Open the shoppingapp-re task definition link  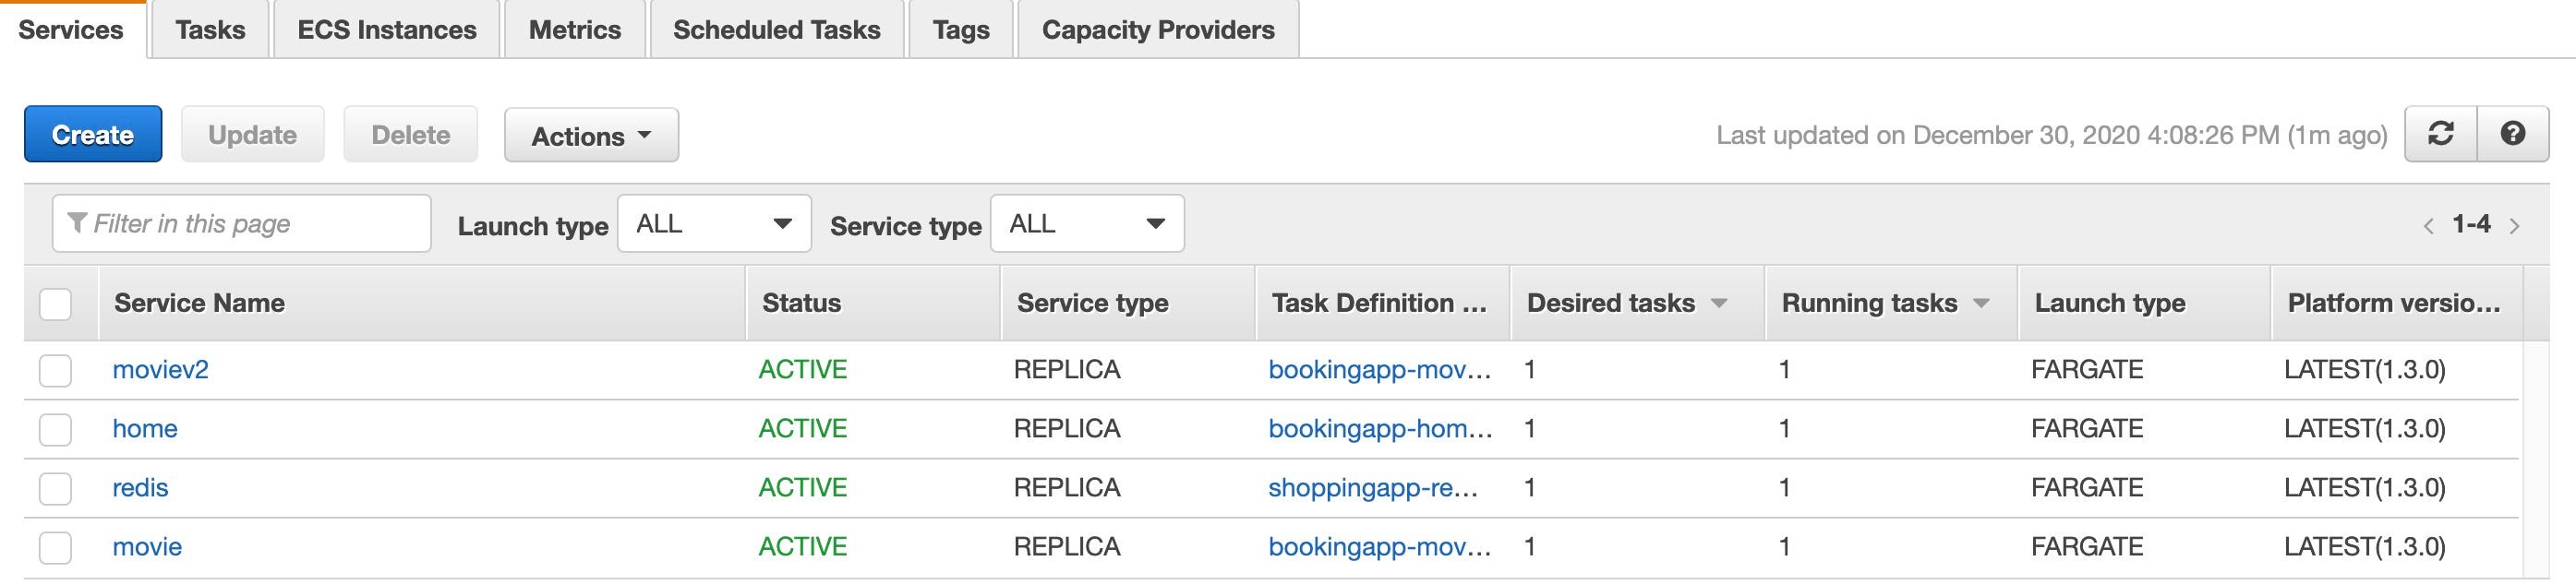(1373, 488)
